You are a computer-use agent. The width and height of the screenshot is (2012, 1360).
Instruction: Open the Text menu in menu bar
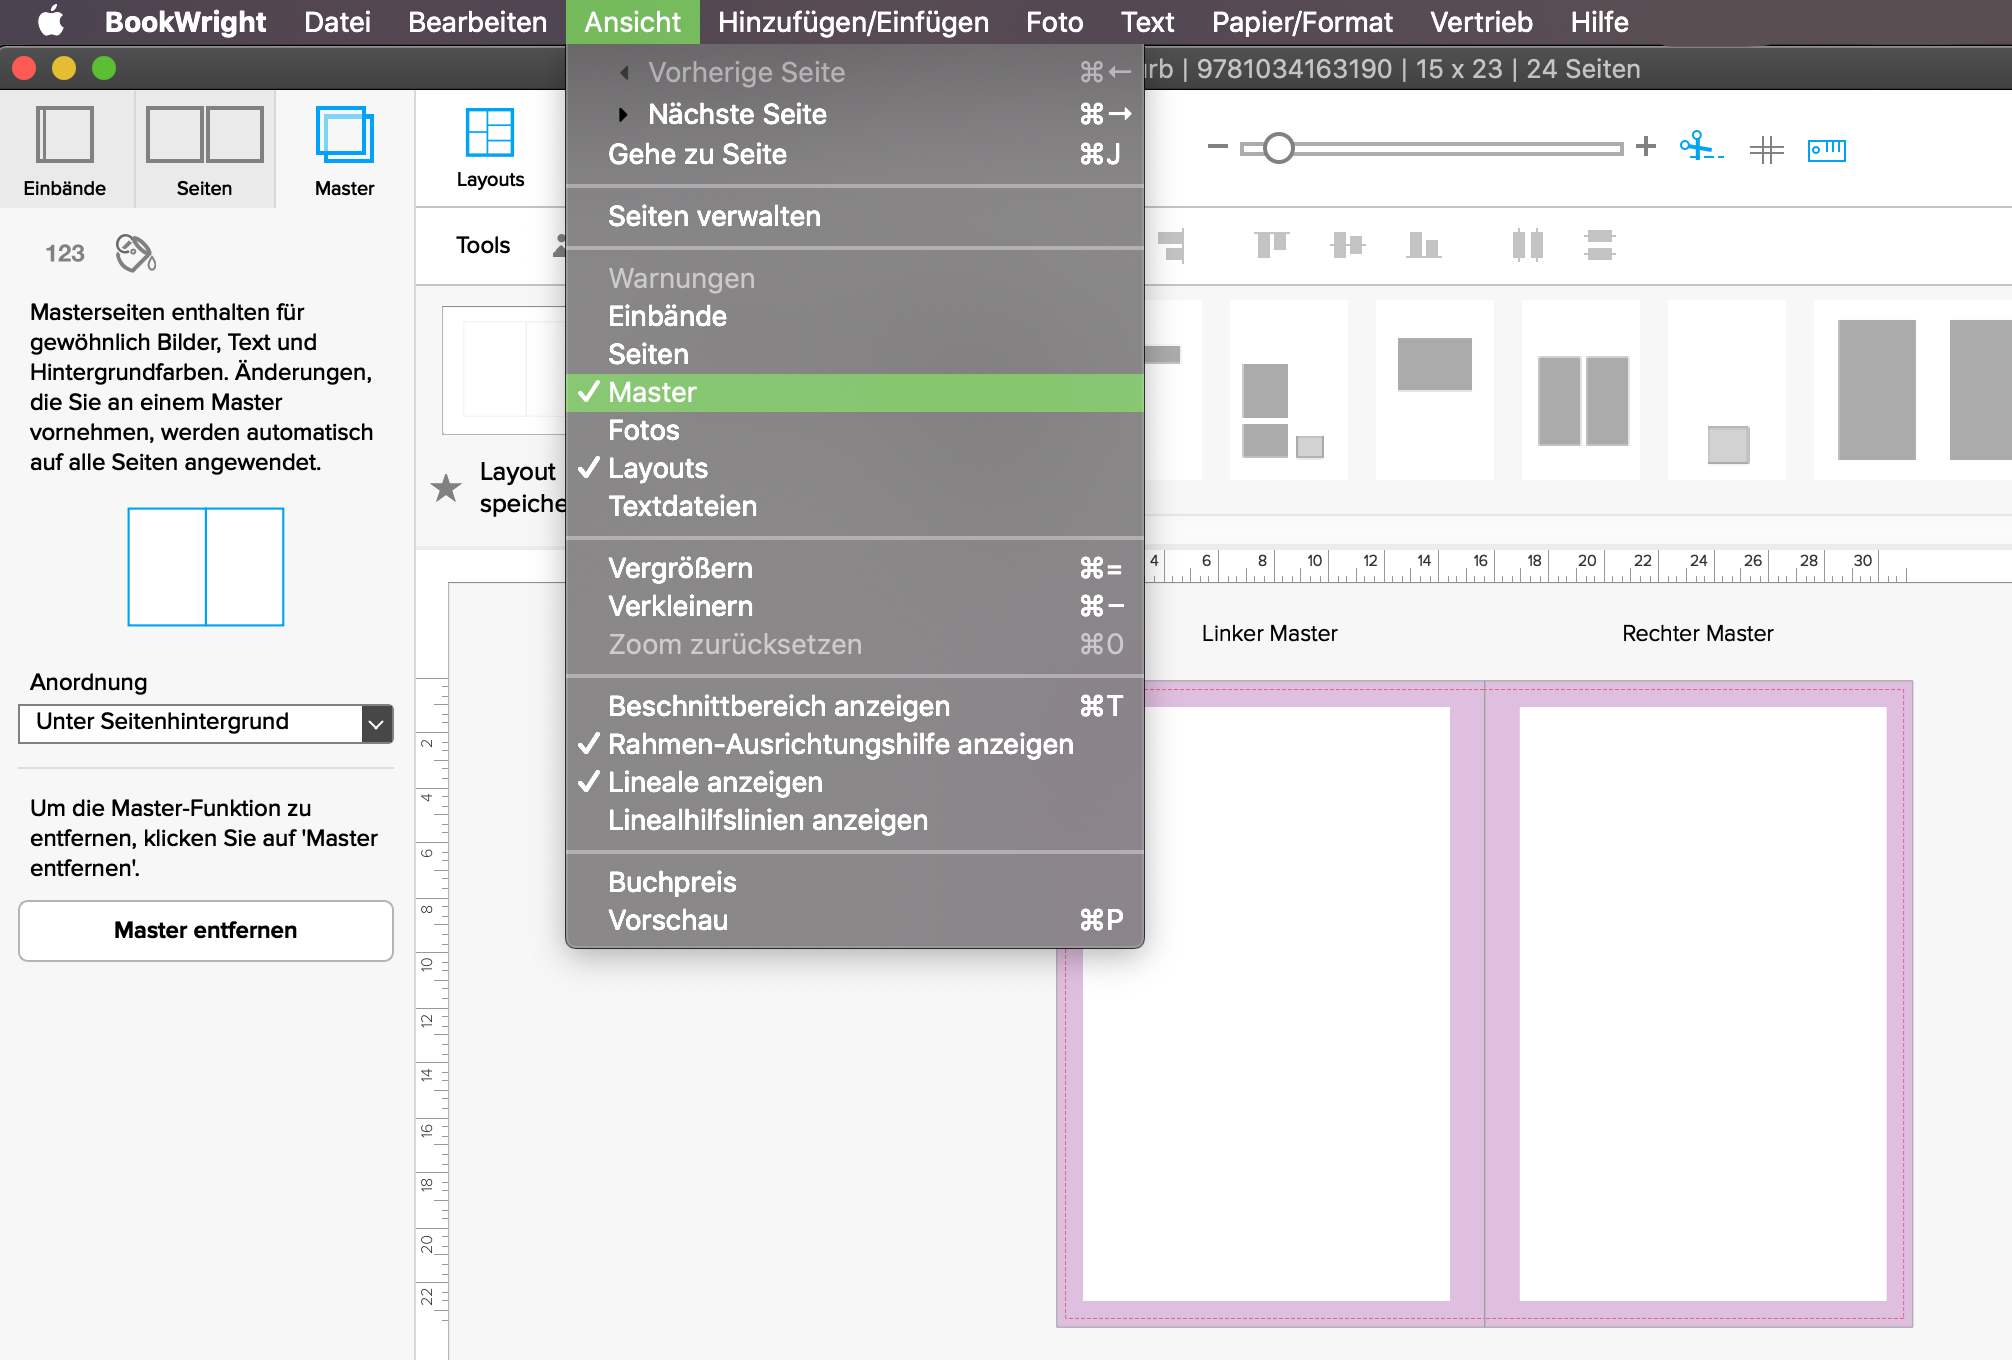click(x=1147, y=22)
